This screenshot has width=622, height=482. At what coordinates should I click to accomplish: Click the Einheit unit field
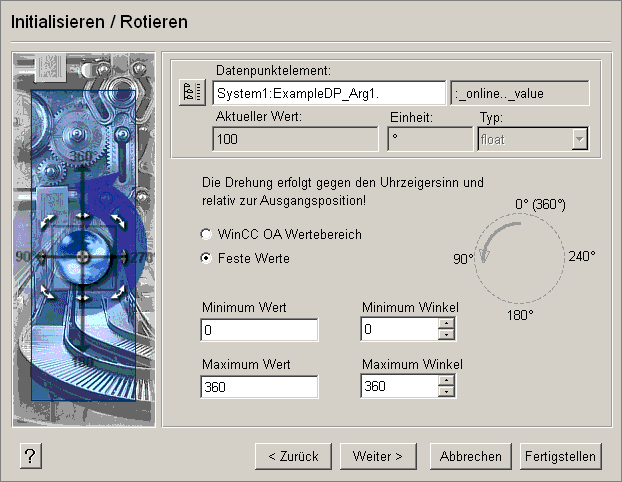coord(429,139)
